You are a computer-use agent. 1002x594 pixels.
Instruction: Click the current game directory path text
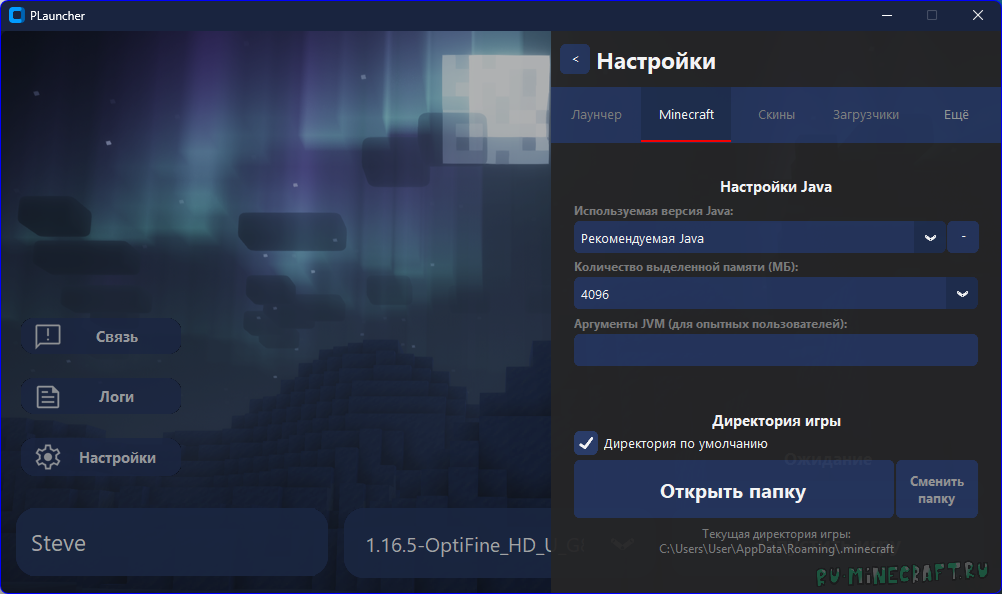coord(776,549)
